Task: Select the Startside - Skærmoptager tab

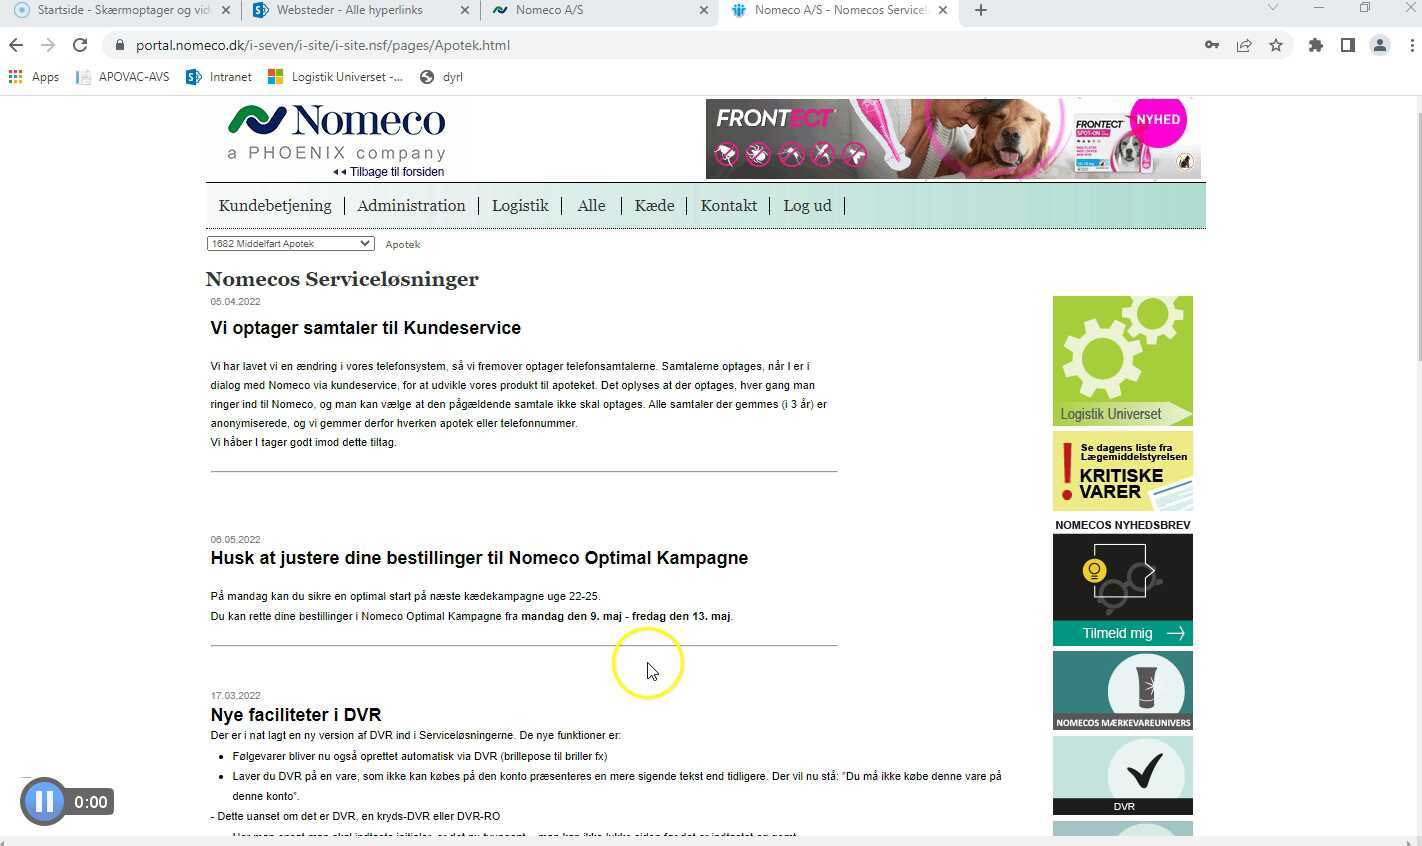Action: point(120,10)
